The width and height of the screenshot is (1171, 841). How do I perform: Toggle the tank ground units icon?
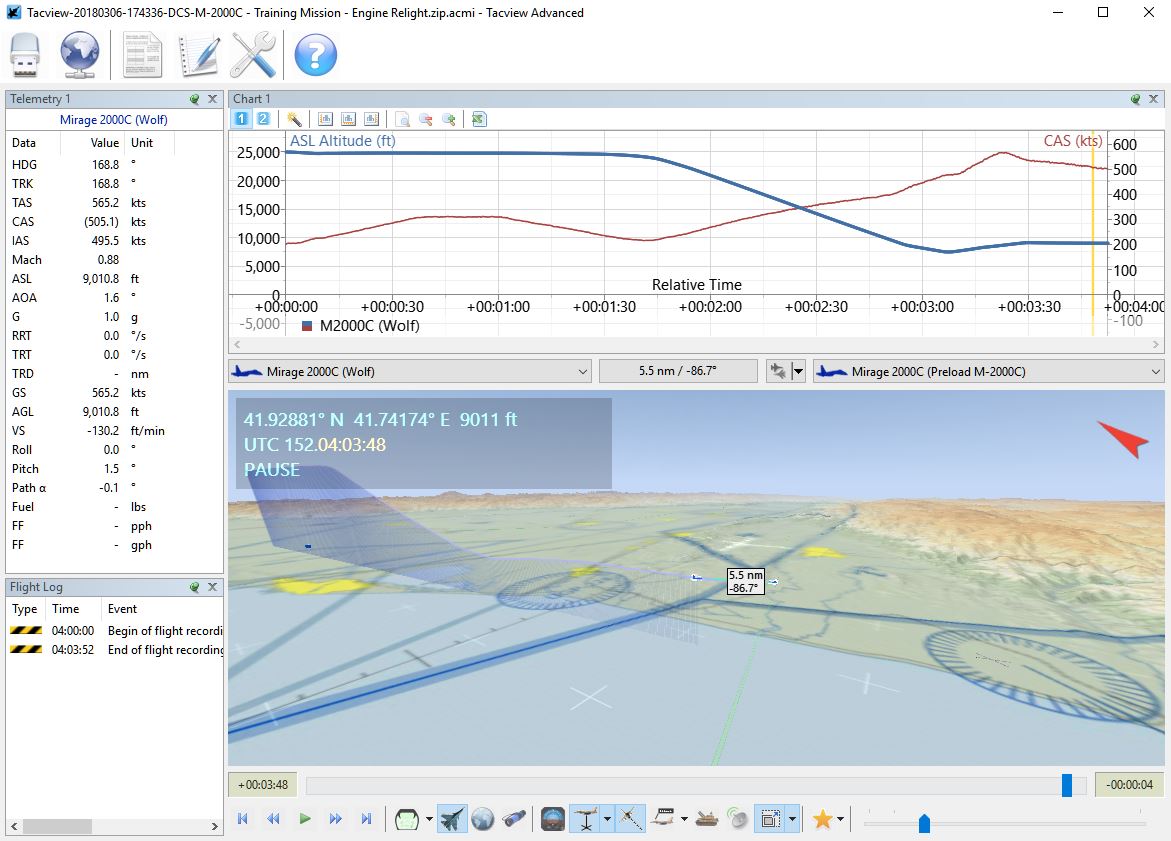coord(706,819)
